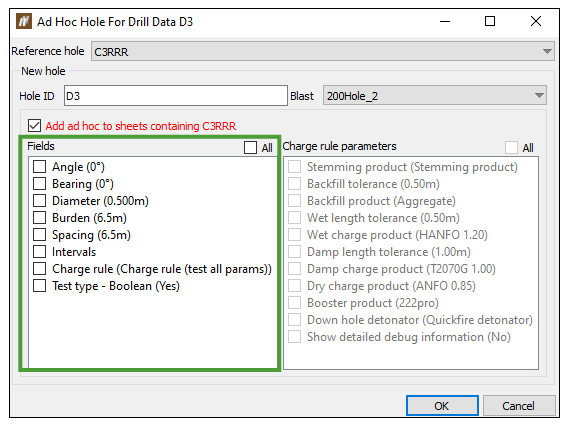Maximize the Ad Hoc Hole dialog
Viewport: 569px width, 427px height.
pyautogui.click(x=490, y=21)
